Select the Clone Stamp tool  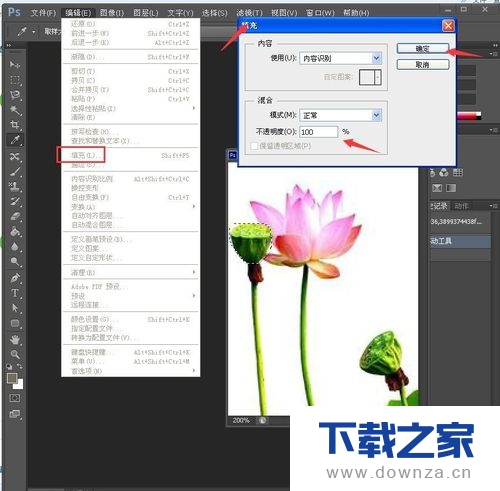pyautogui.click(x=15, y=187)
